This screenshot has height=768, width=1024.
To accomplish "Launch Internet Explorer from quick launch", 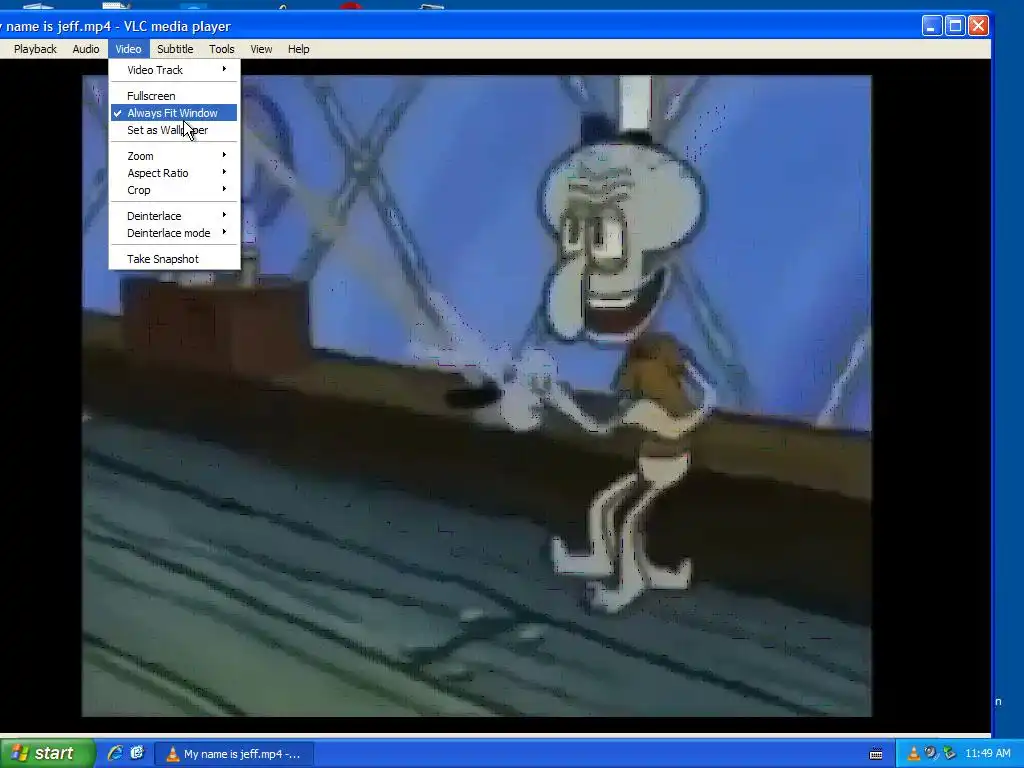I will coord(115,753).
